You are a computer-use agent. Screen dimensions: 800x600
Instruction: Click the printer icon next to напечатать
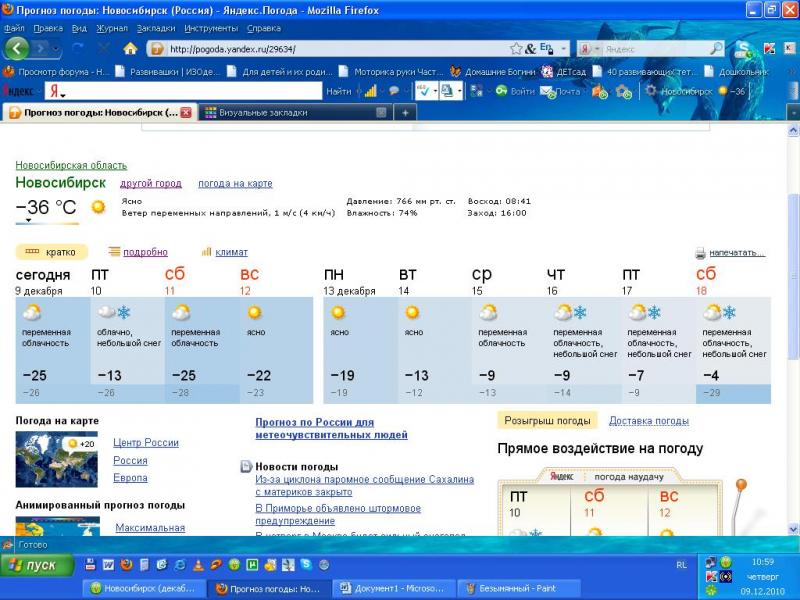701,253
